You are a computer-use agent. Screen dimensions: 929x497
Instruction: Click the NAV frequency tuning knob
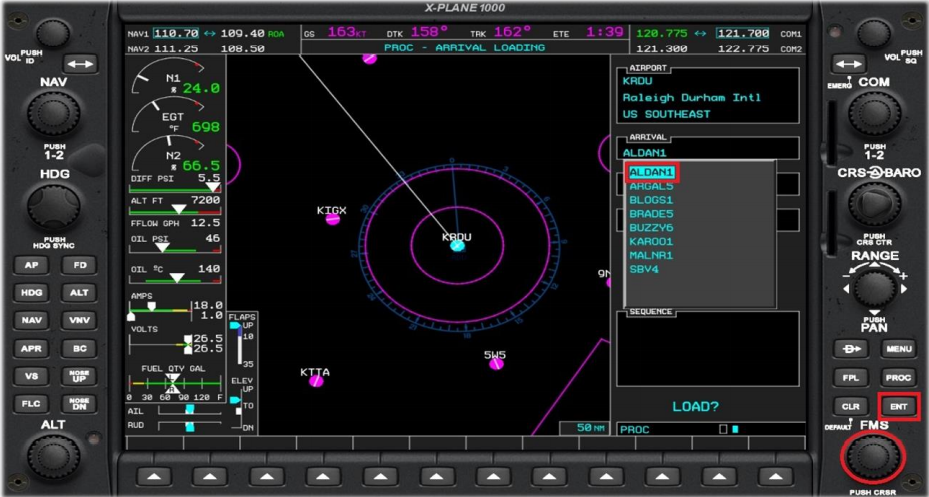coord(53,116)
